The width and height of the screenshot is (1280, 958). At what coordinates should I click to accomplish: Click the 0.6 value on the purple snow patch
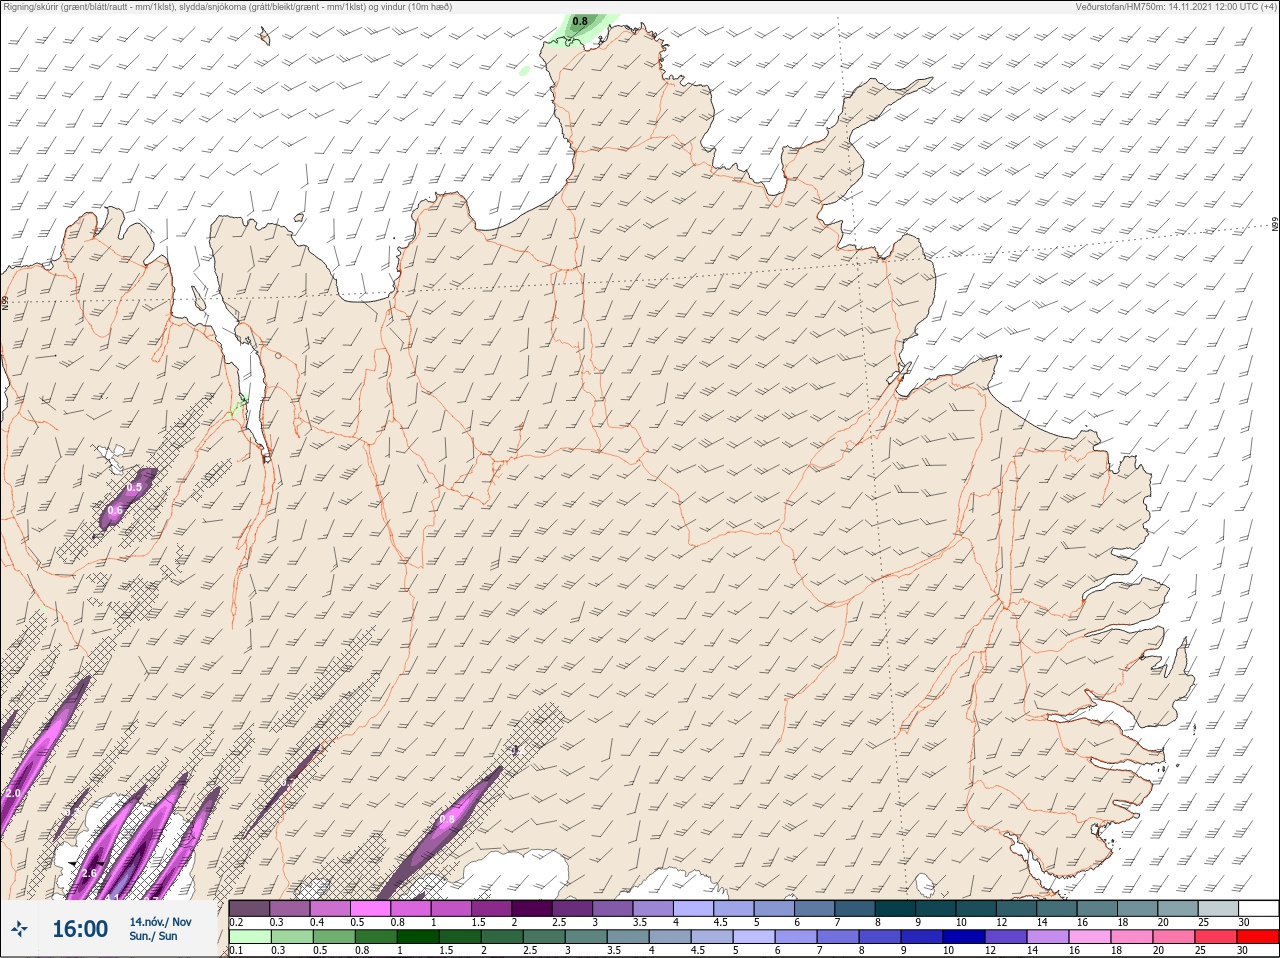click(115, 510)
